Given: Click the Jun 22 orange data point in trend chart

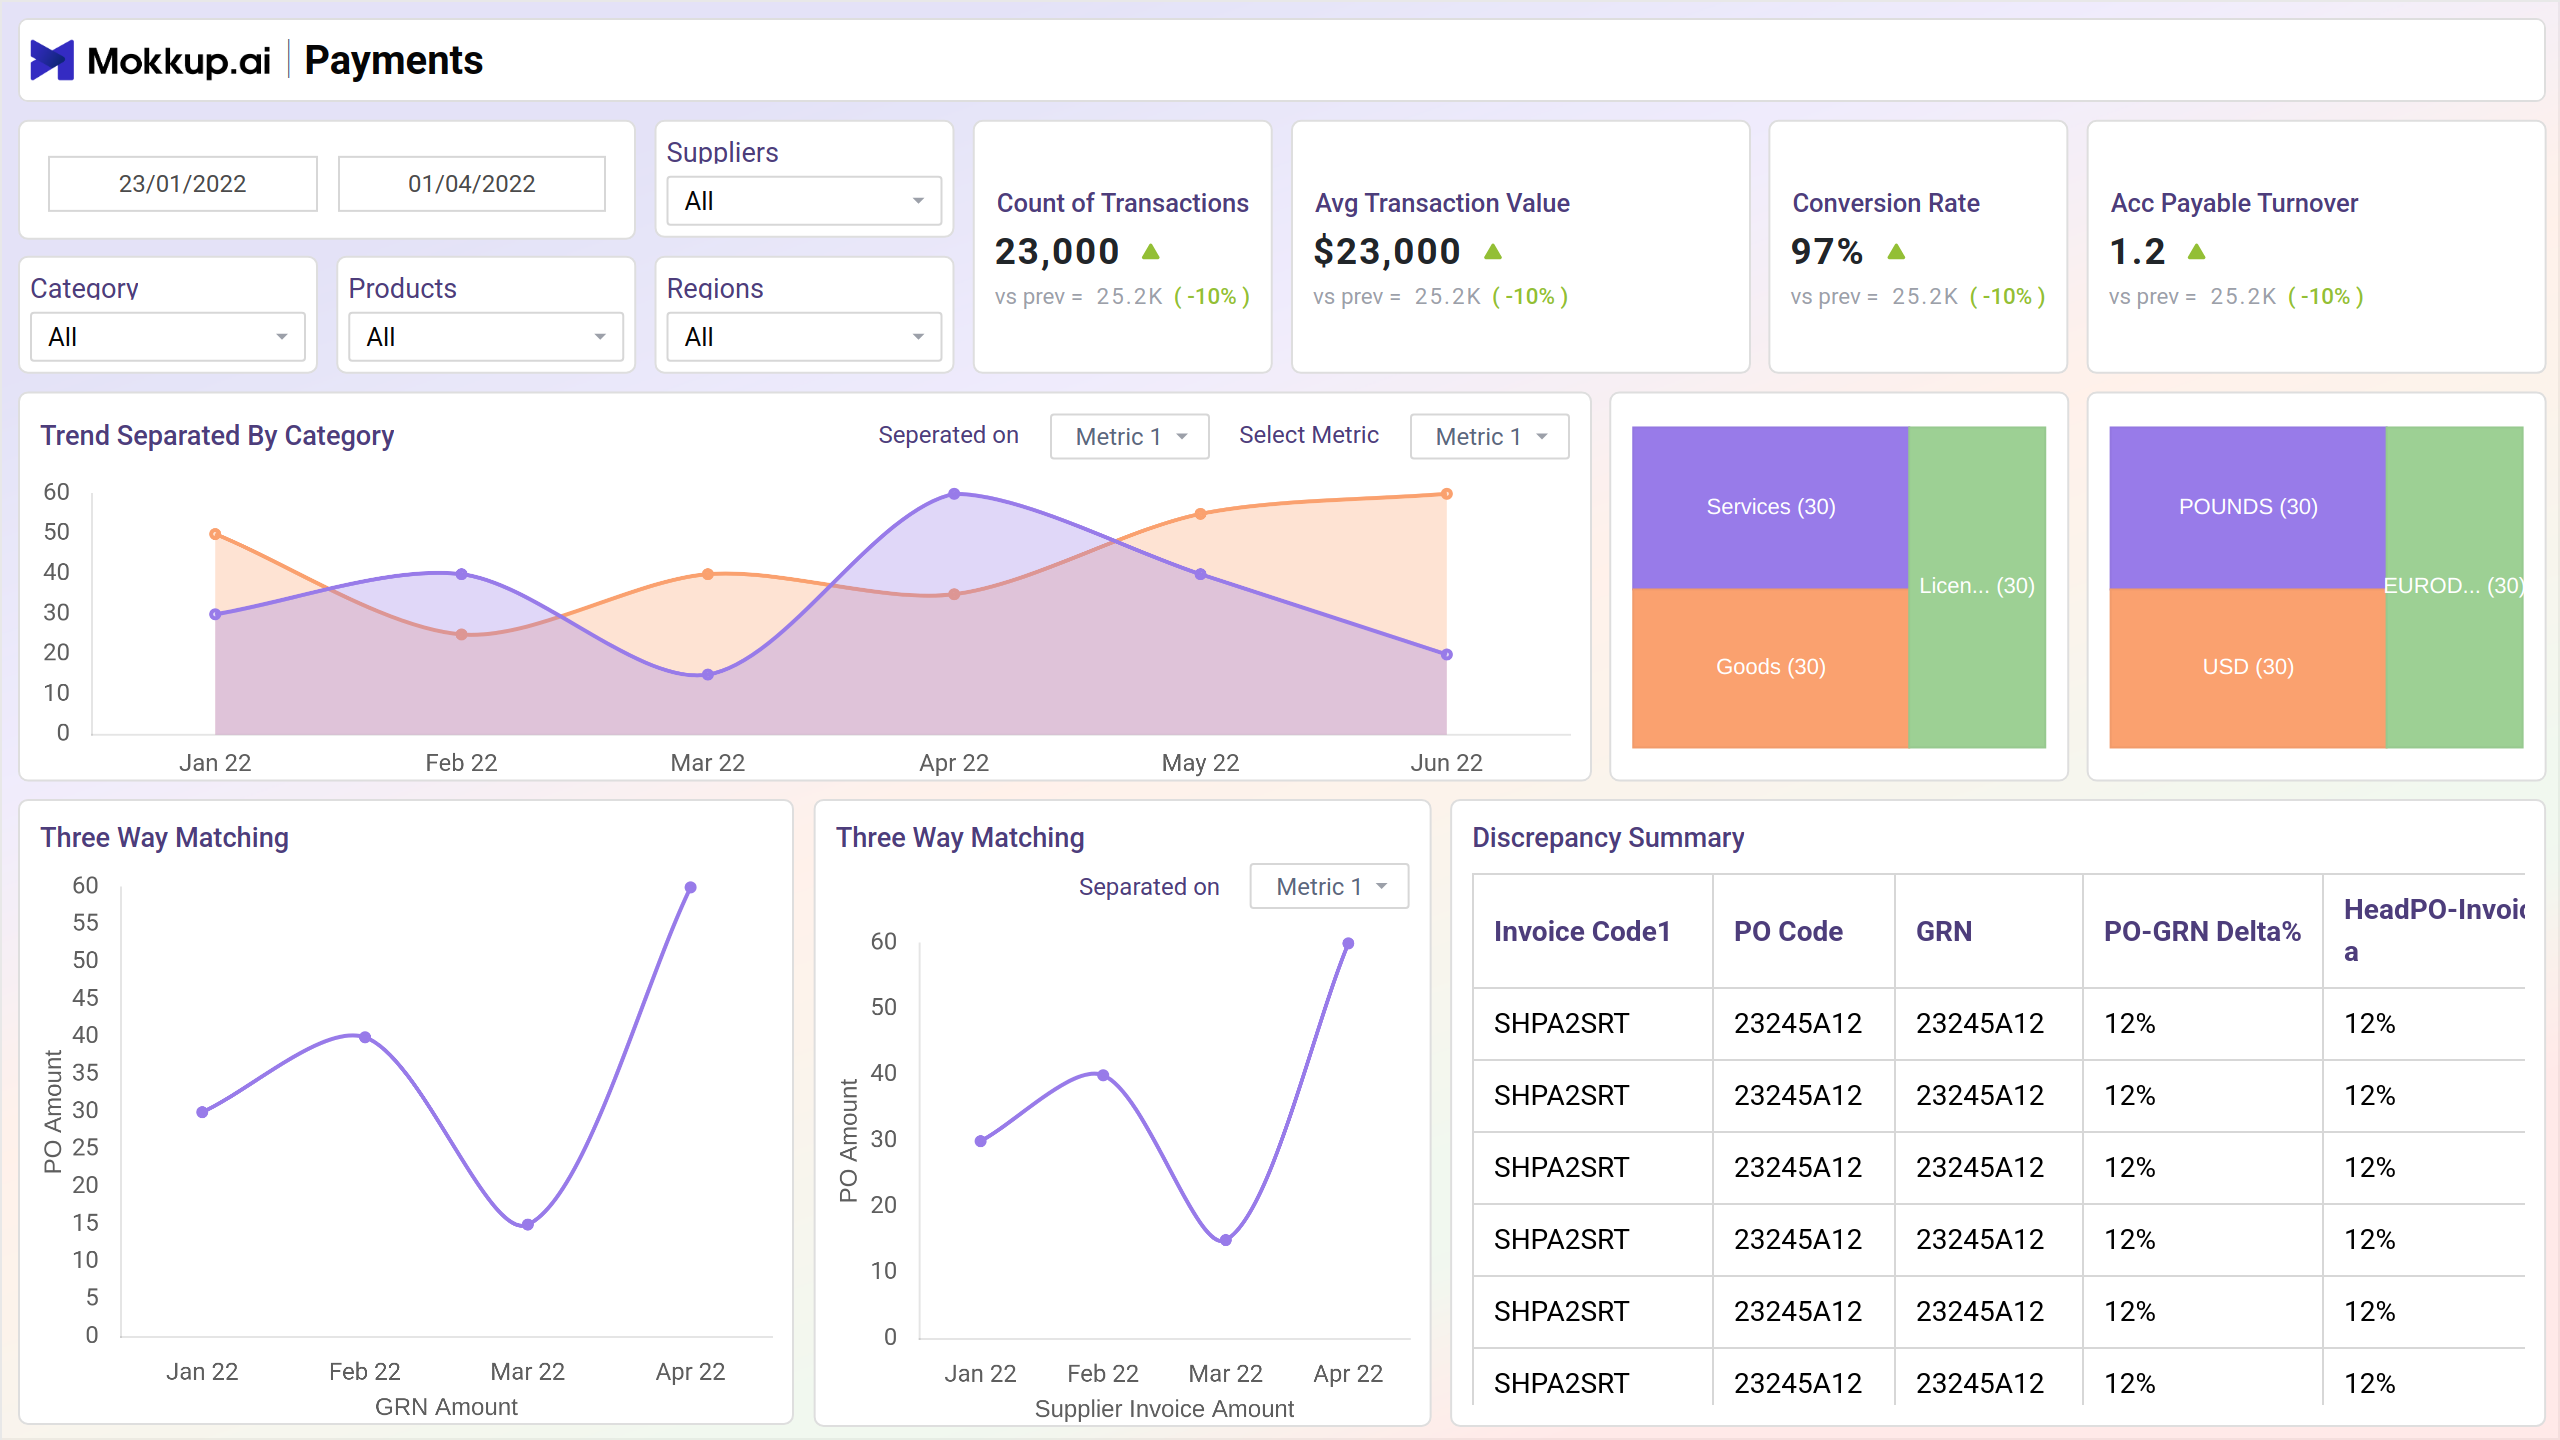Looking at the screenshot, I should coord(1446,494).
